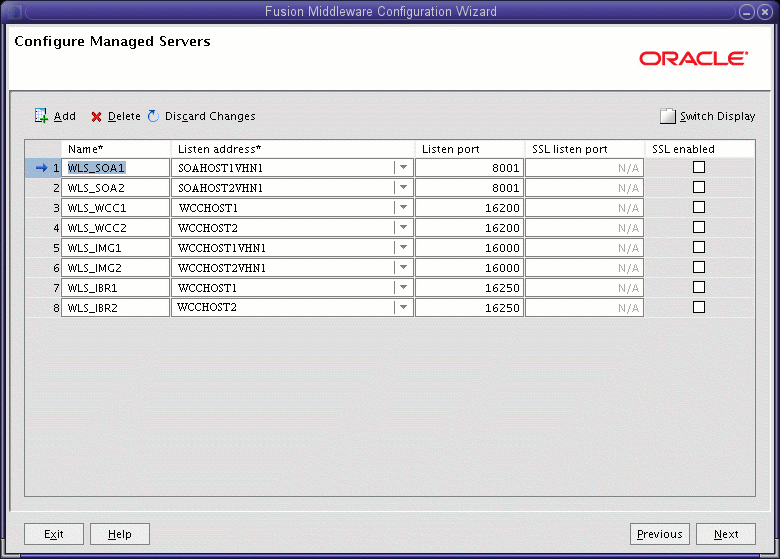The height and width of the screenshot is (559, 780).
Task: Open Help for this wizard page
Action: point(120,534)
